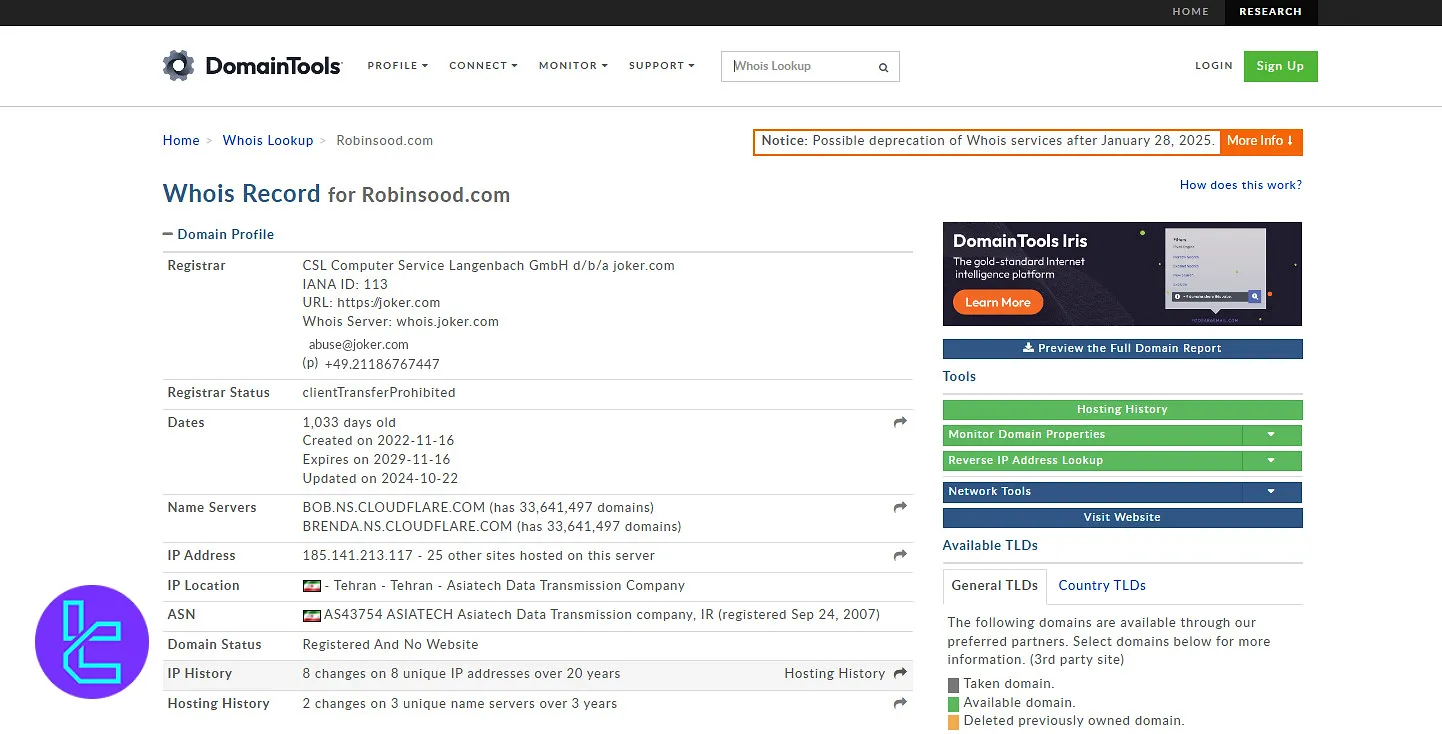Click the green Hosting History tool button

coord(1121,409)
